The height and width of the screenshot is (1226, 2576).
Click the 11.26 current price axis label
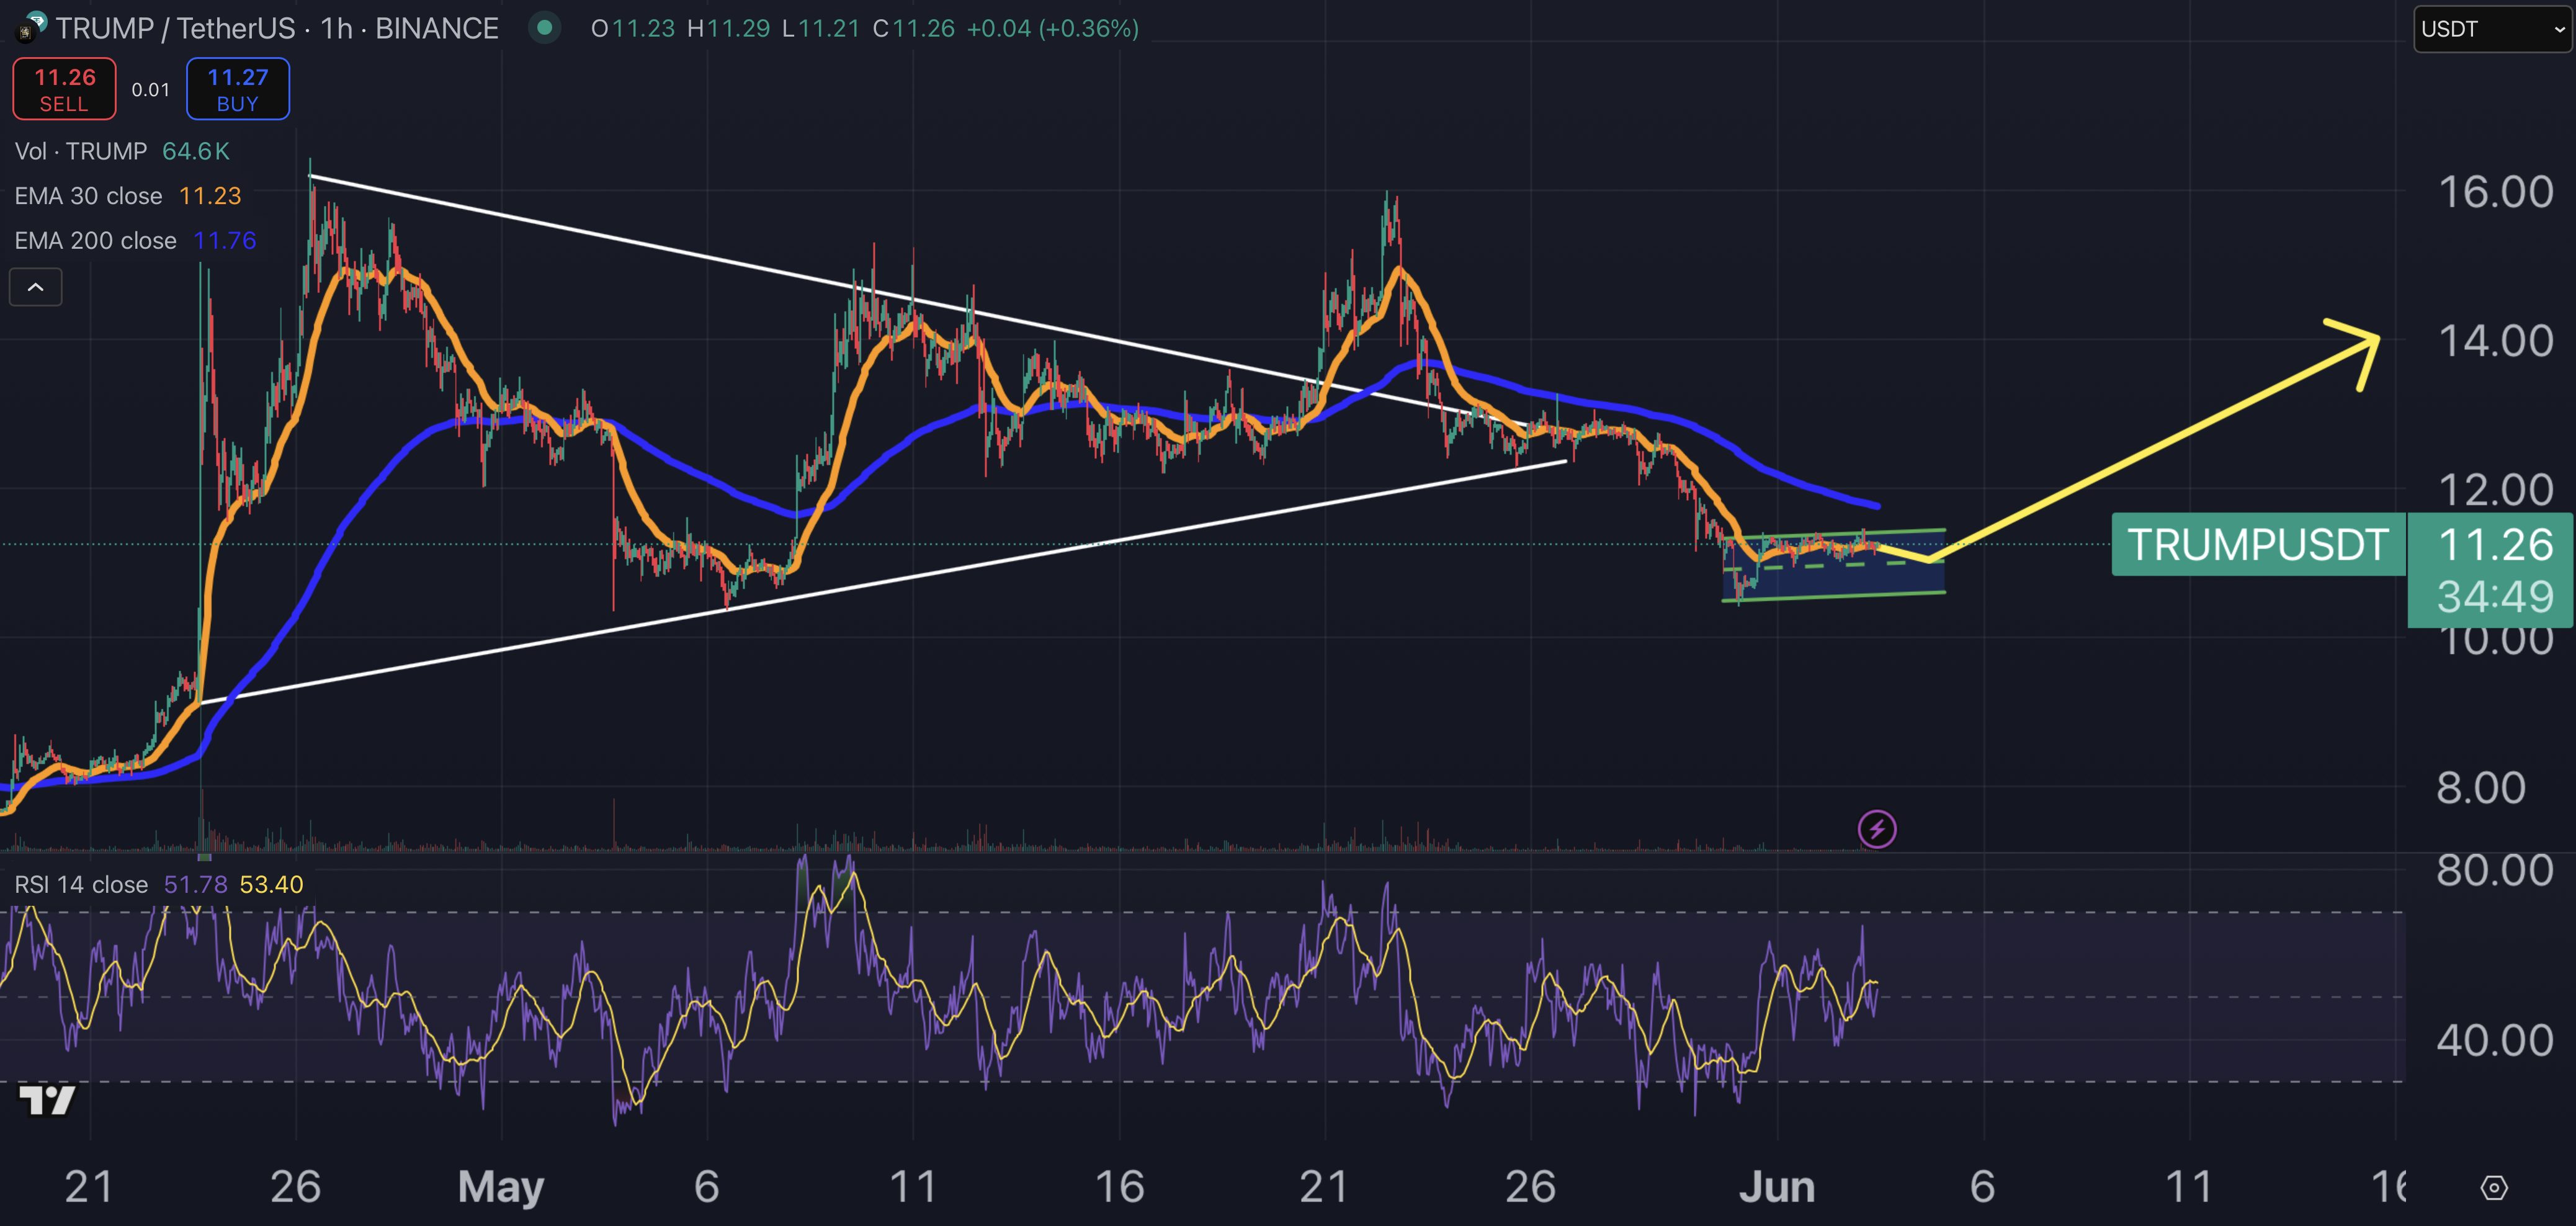pyautogui.click(x=2494, y=545)
